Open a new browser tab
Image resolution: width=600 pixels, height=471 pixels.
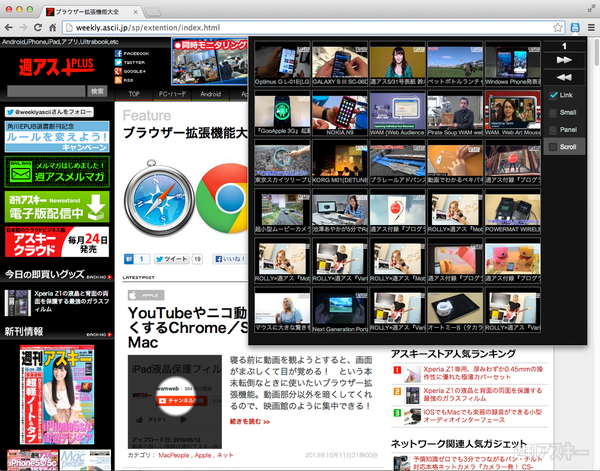point(152,12)
